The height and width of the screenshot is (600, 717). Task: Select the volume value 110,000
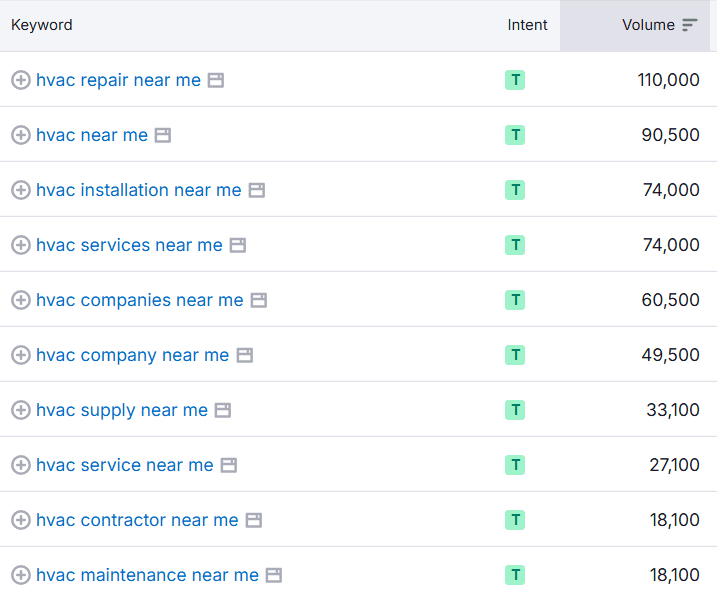pyautogui.click(x=669, y=80)
